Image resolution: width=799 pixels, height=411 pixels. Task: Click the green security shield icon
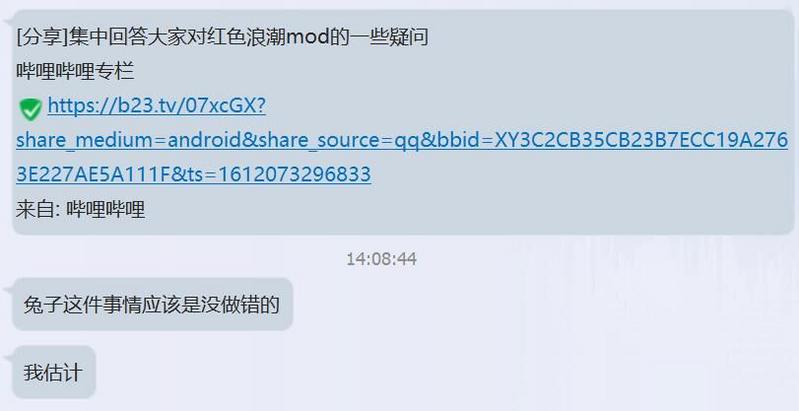pos(31,109)
